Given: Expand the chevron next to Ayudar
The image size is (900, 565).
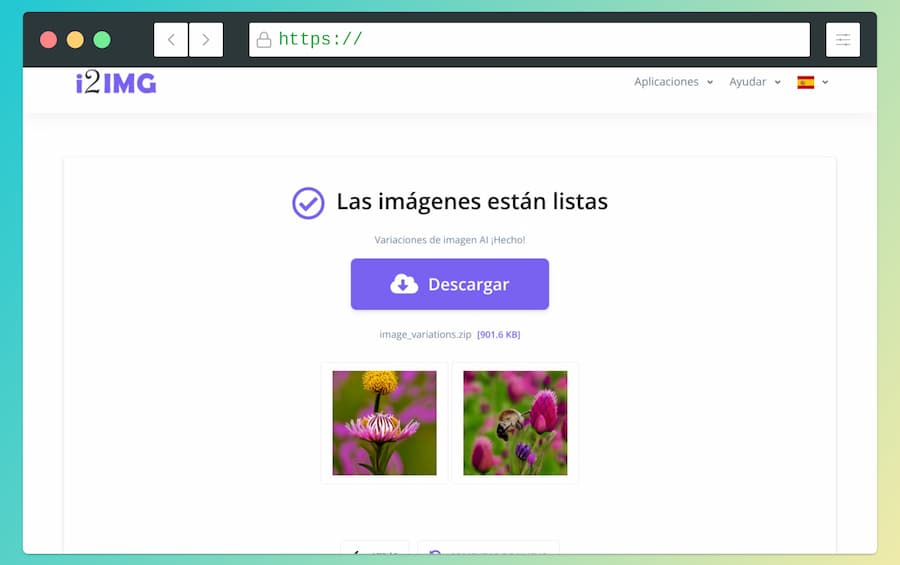Looking at the screenshot, I should 778,83.
